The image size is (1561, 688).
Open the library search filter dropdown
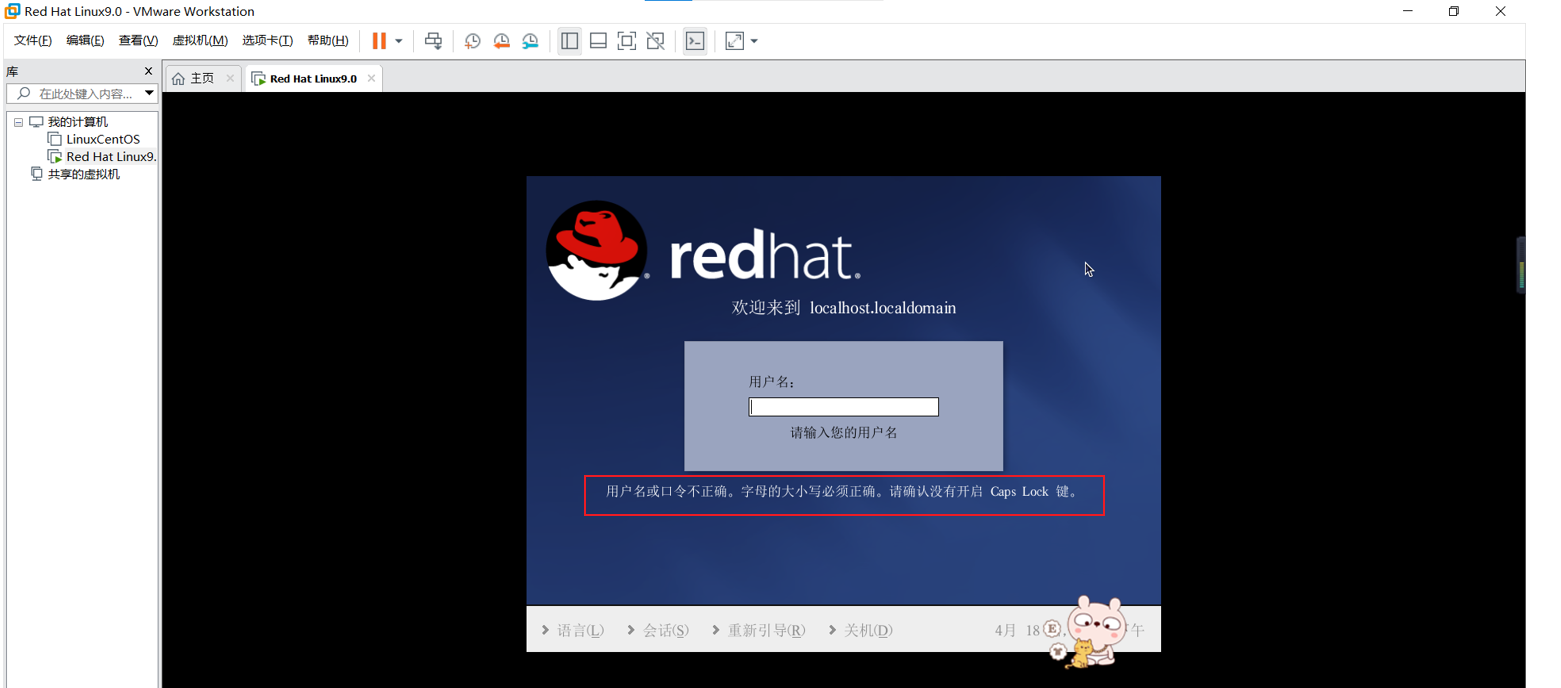pos(148,93)
